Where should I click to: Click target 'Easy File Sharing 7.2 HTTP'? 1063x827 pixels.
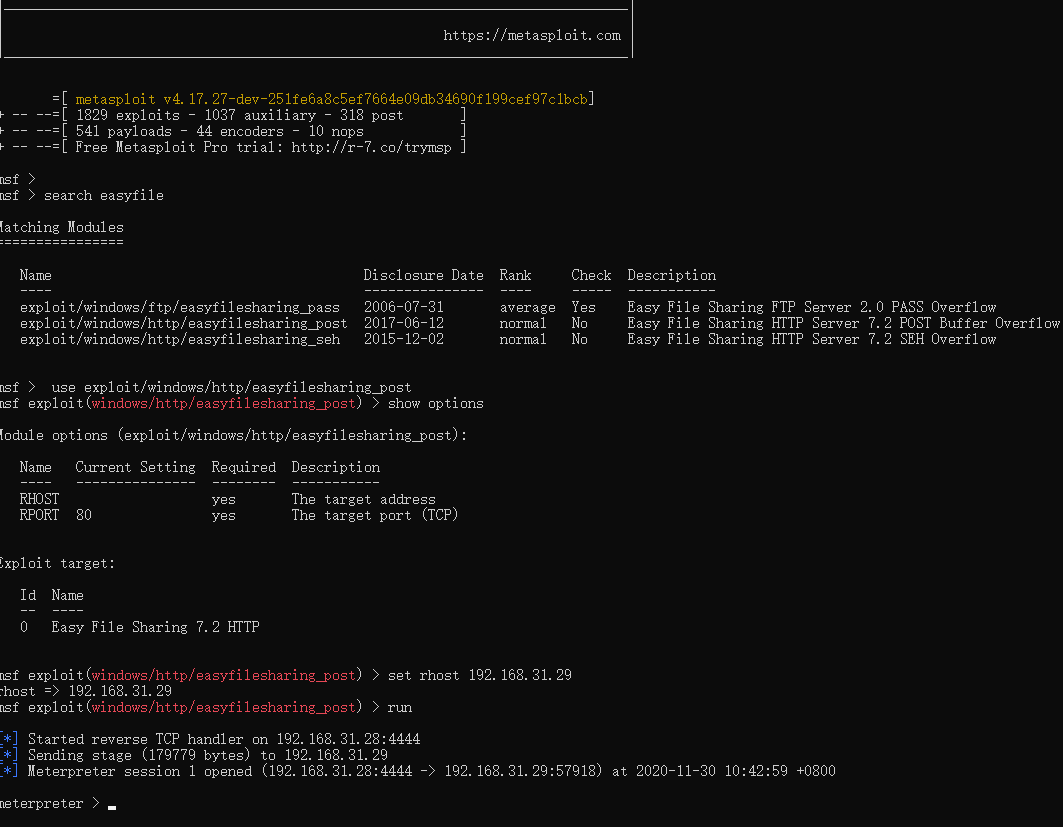click(x=155, y=627)
